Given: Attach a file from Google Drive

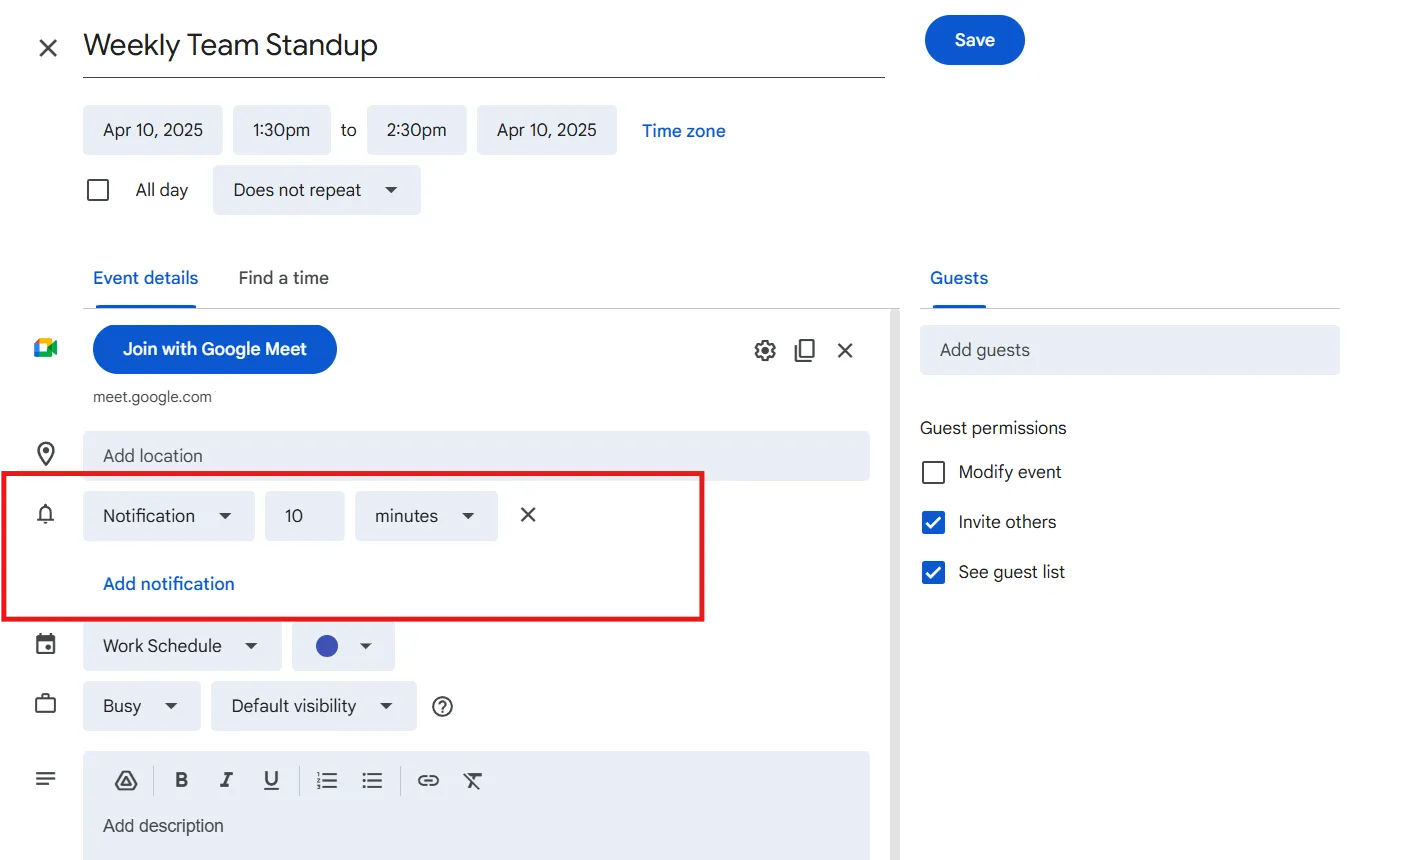Looking at the screenshot, I should (126, 781).
